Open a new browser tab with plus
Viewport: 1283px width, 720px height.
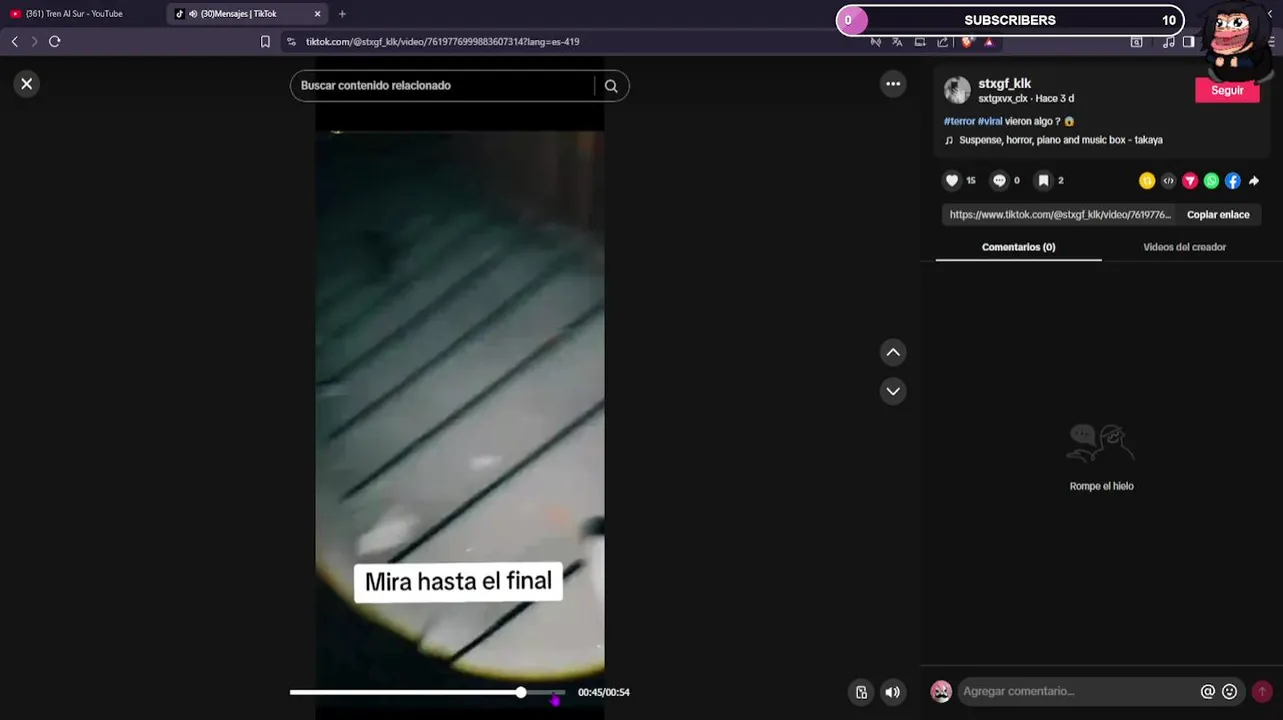click(342, 14)
